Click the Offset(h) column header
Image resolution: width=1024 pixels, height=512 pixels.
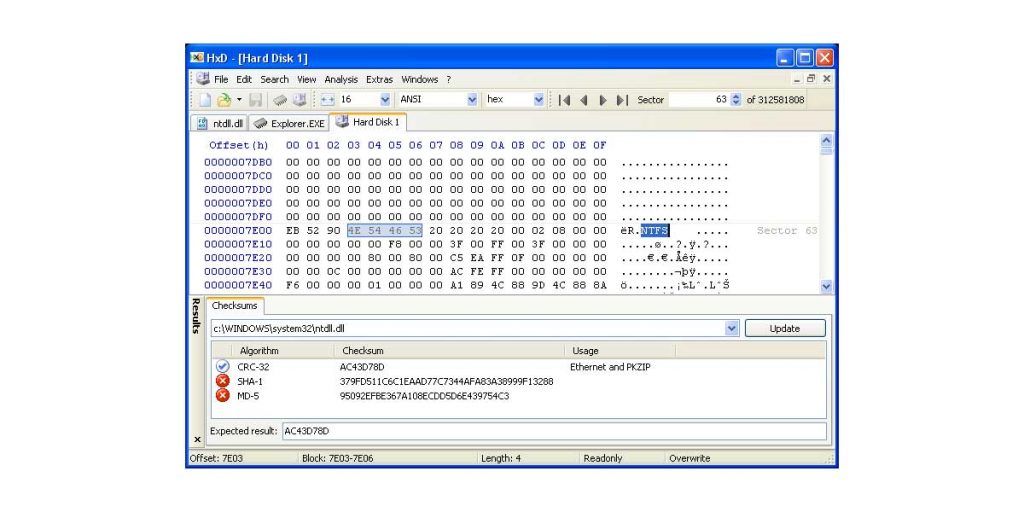pyautogui.click(x=239, y=145)
